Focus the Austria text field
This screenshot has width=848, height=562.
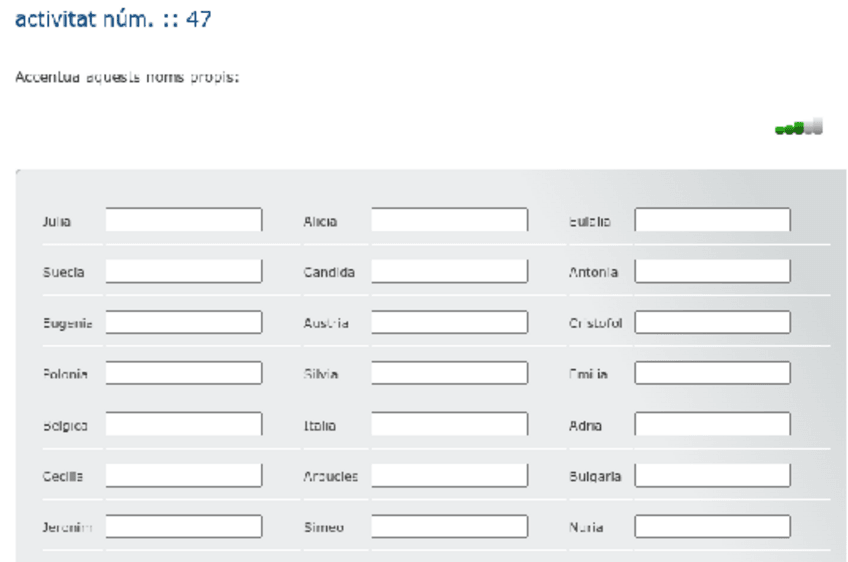449,323
